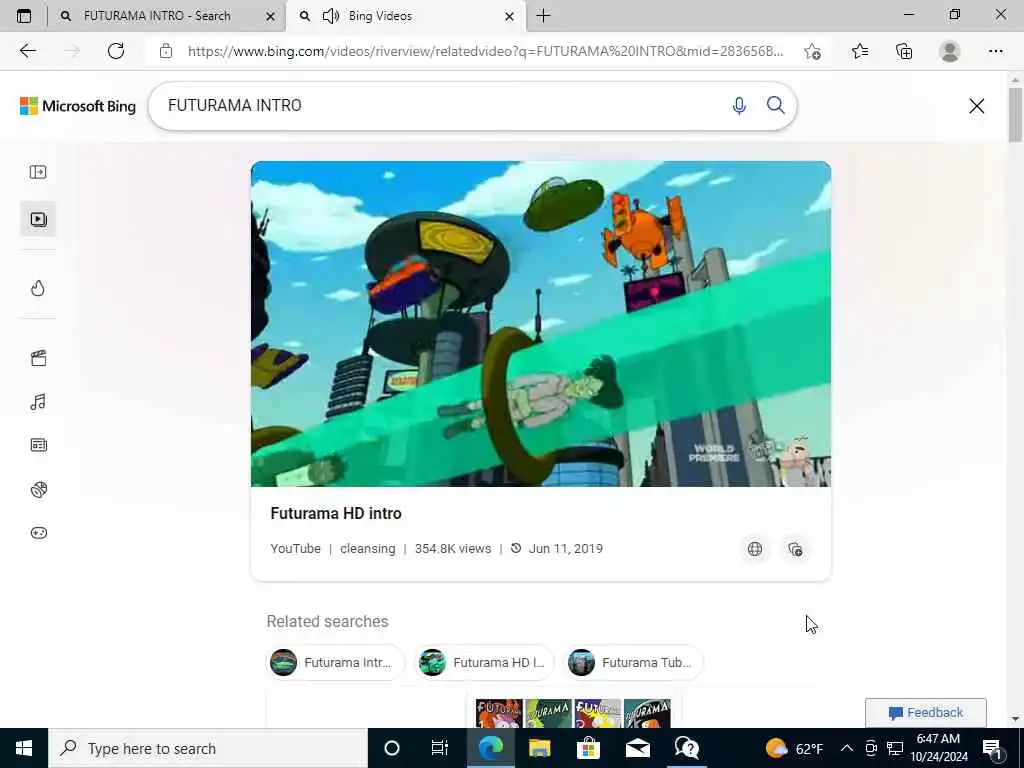Open a new browser tab
The width and height of the screenshot is (1024, 768).
(543, 16)
